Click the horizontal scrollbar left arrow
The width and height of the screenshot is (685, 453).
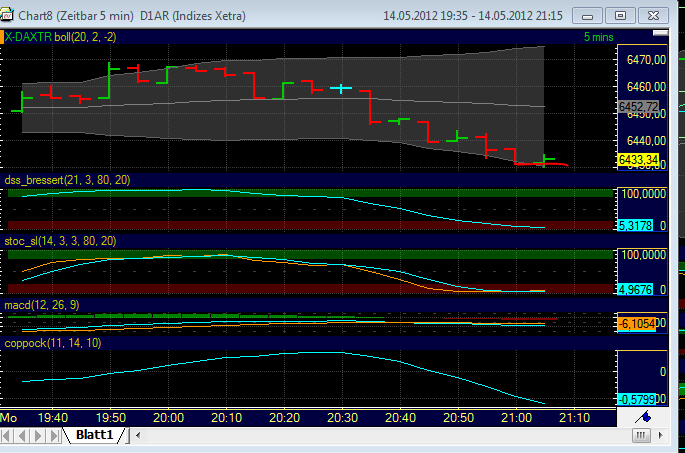pos(138,435)
